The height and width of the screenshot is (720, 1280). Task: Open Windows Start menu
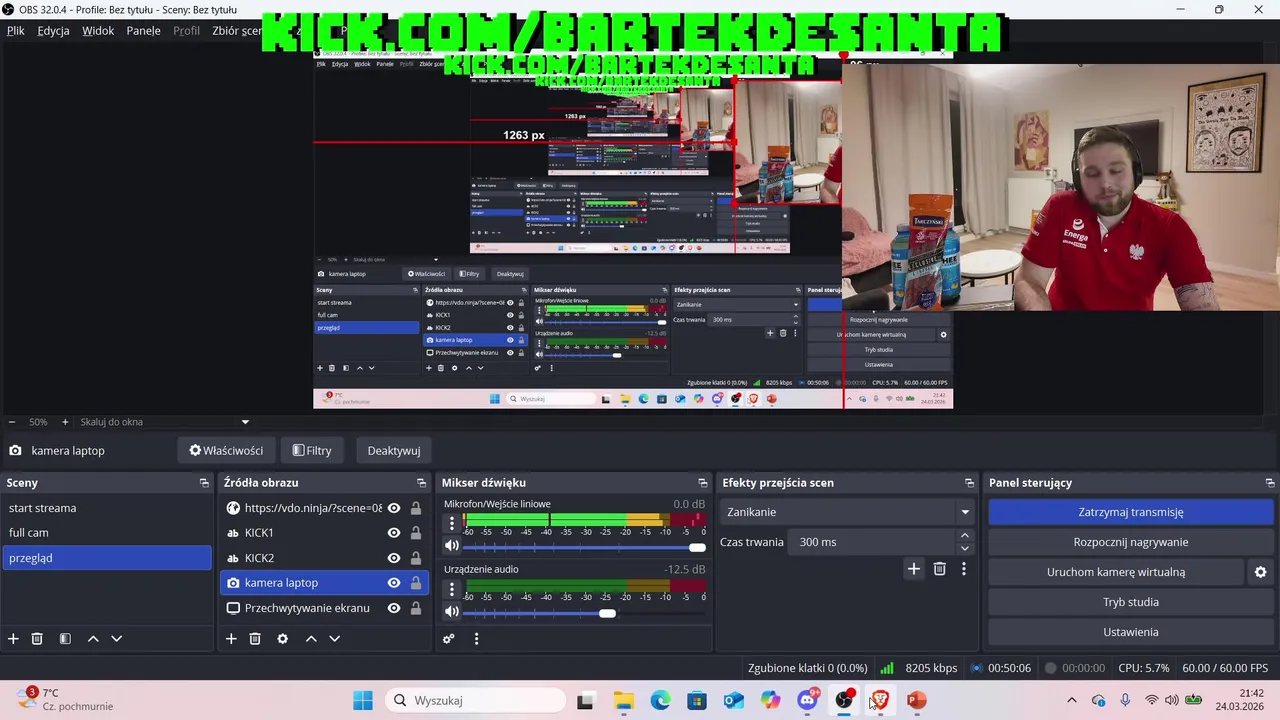(363, 700)
